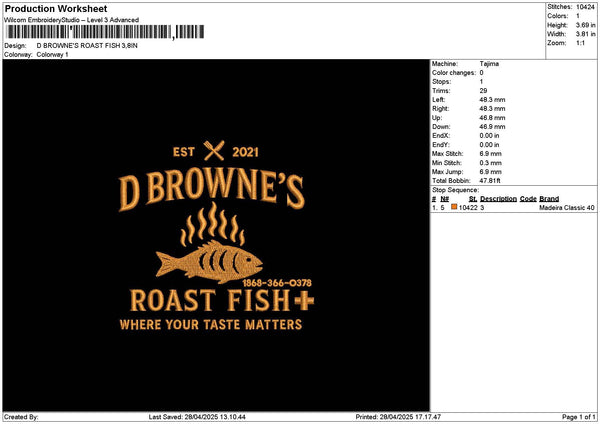Screen dimensions: 600x424
Task: Click the phone number 1868-366-0378
Action: click(x=277, y=283)
